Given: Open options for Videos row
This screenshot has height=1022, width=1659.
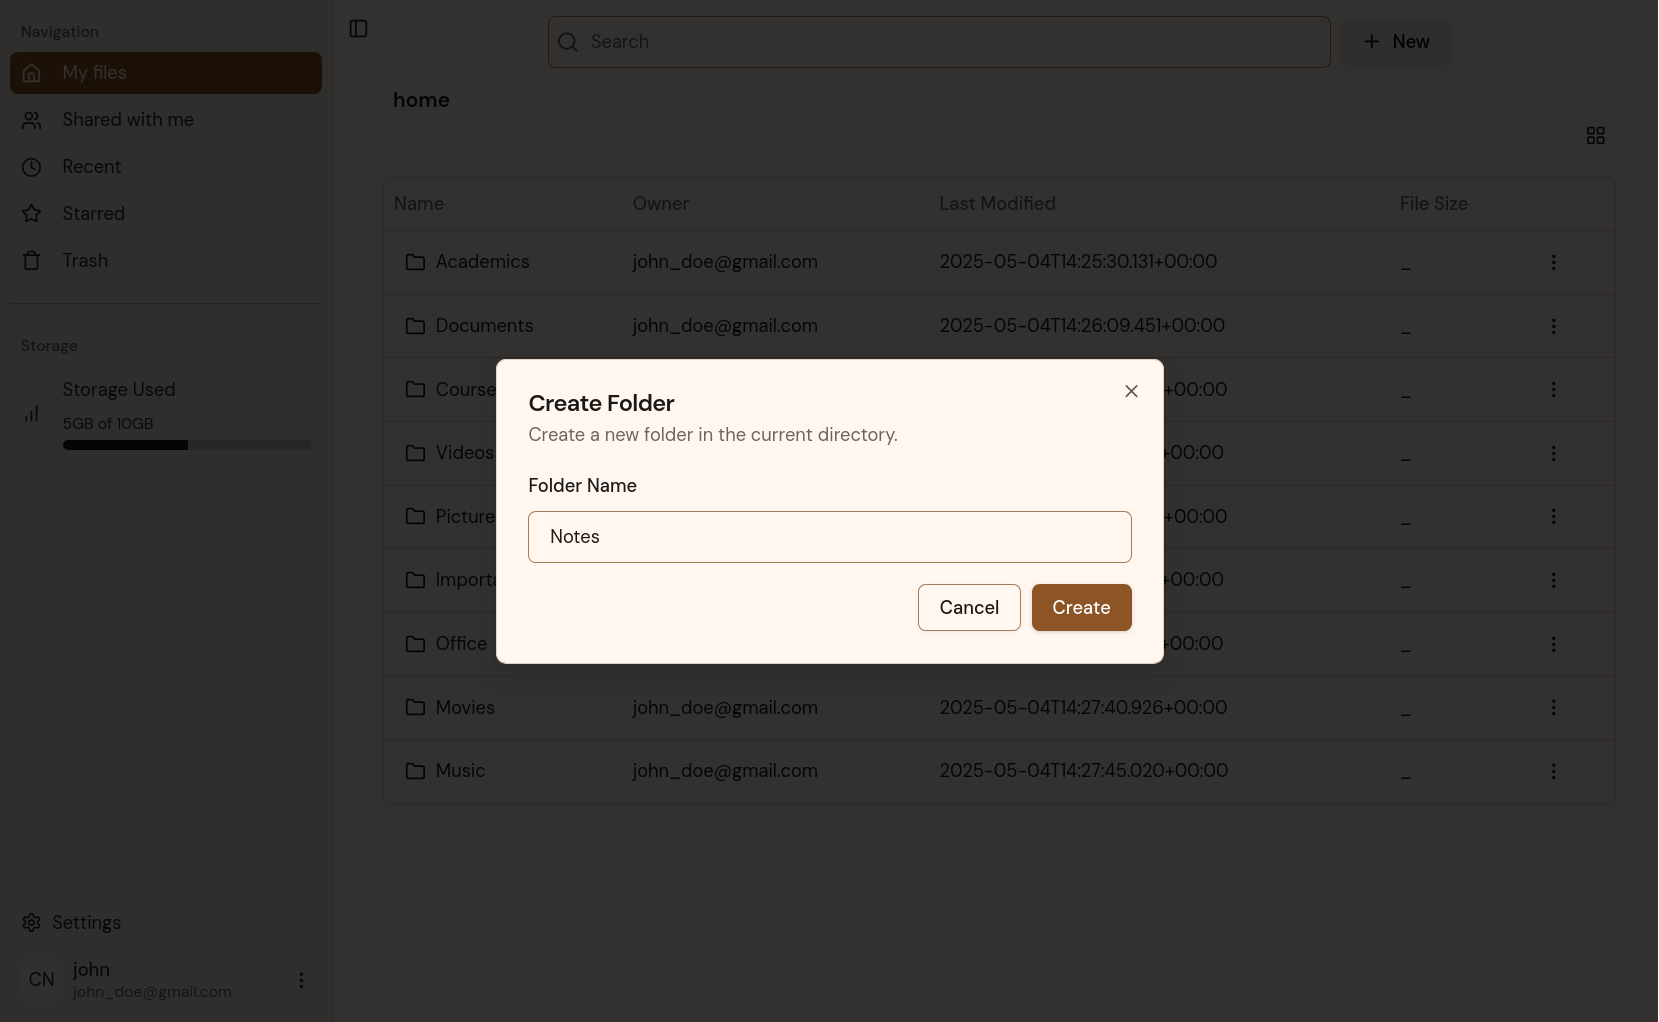Looking at the screenshot, I should [1553, 453].
